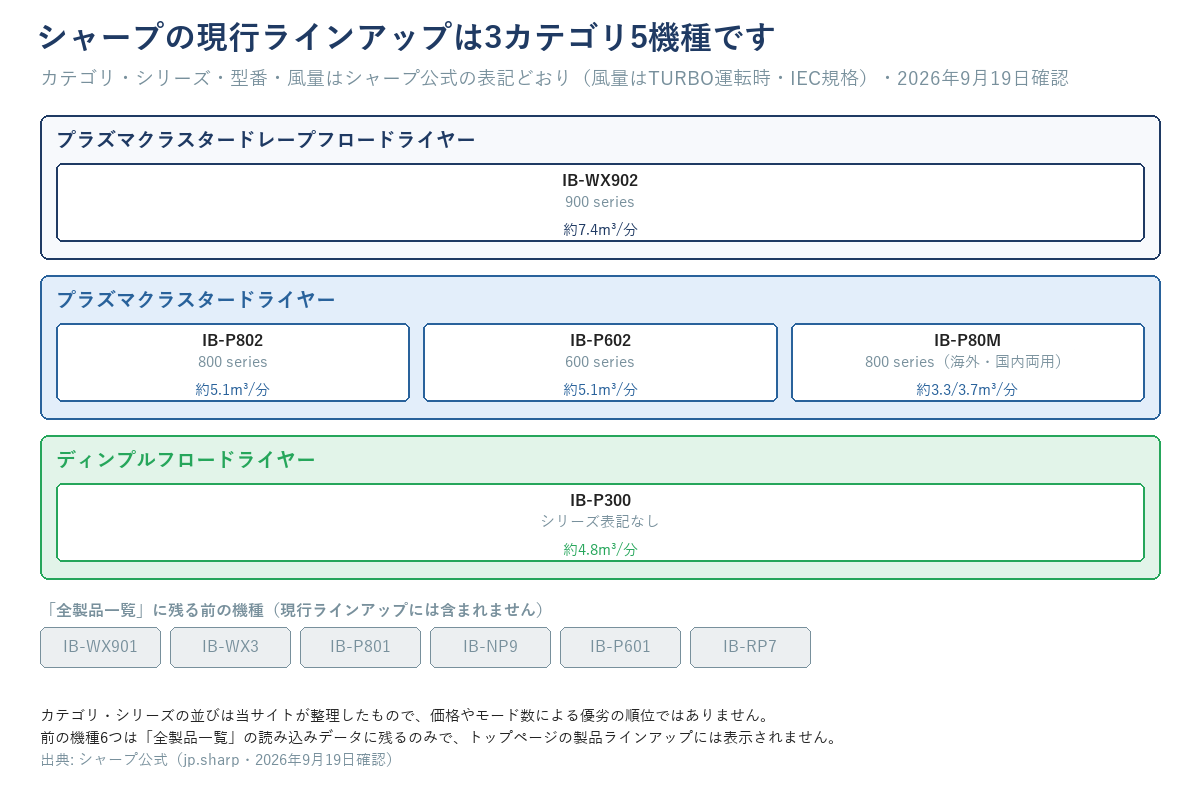Select the IB-WX901 previous model chip
Screen dimensions: 1200x791
[x=100, y=647]
